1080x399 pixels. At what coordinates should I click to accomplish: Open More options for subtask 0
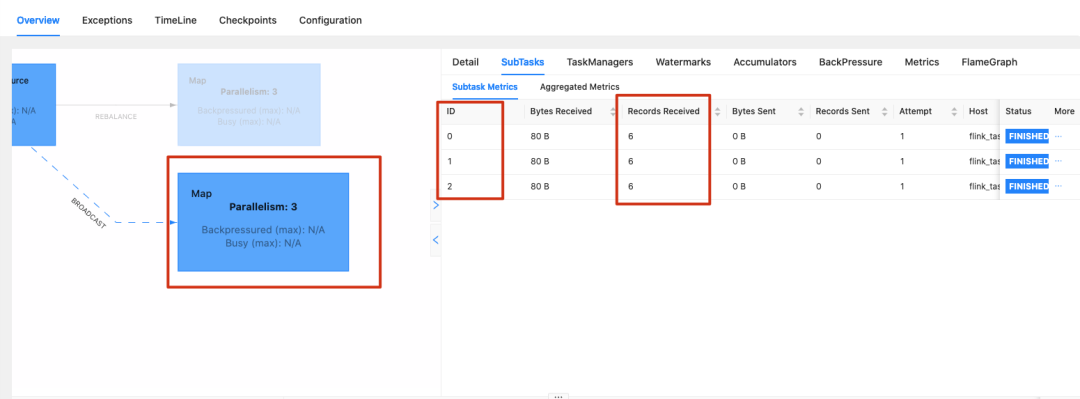[1059, 136]
